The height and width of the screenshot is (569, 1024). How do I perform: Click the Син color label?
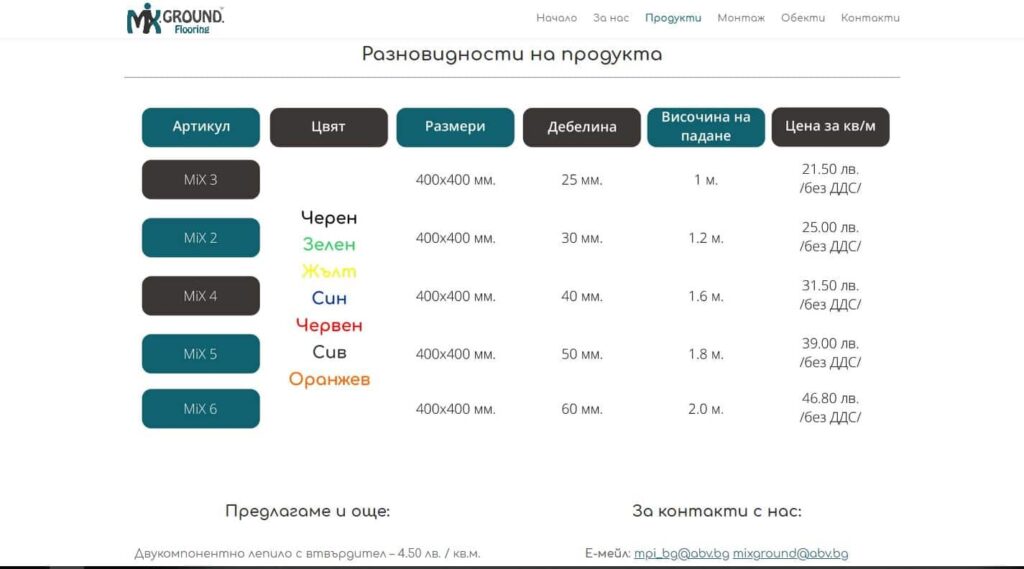[x=329, y=299]
